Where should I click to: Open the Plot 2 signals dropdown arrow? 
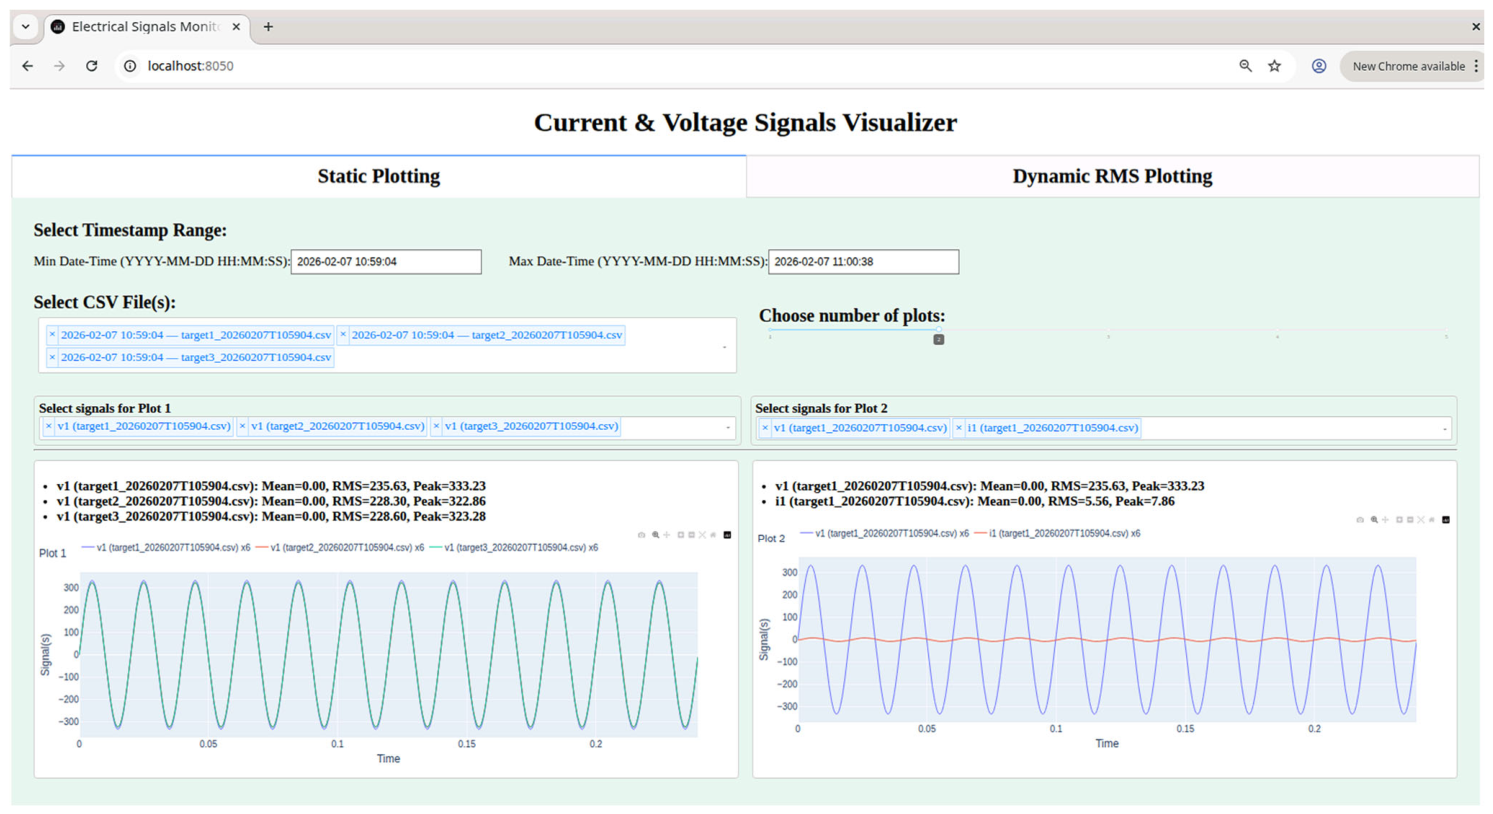1444,430
